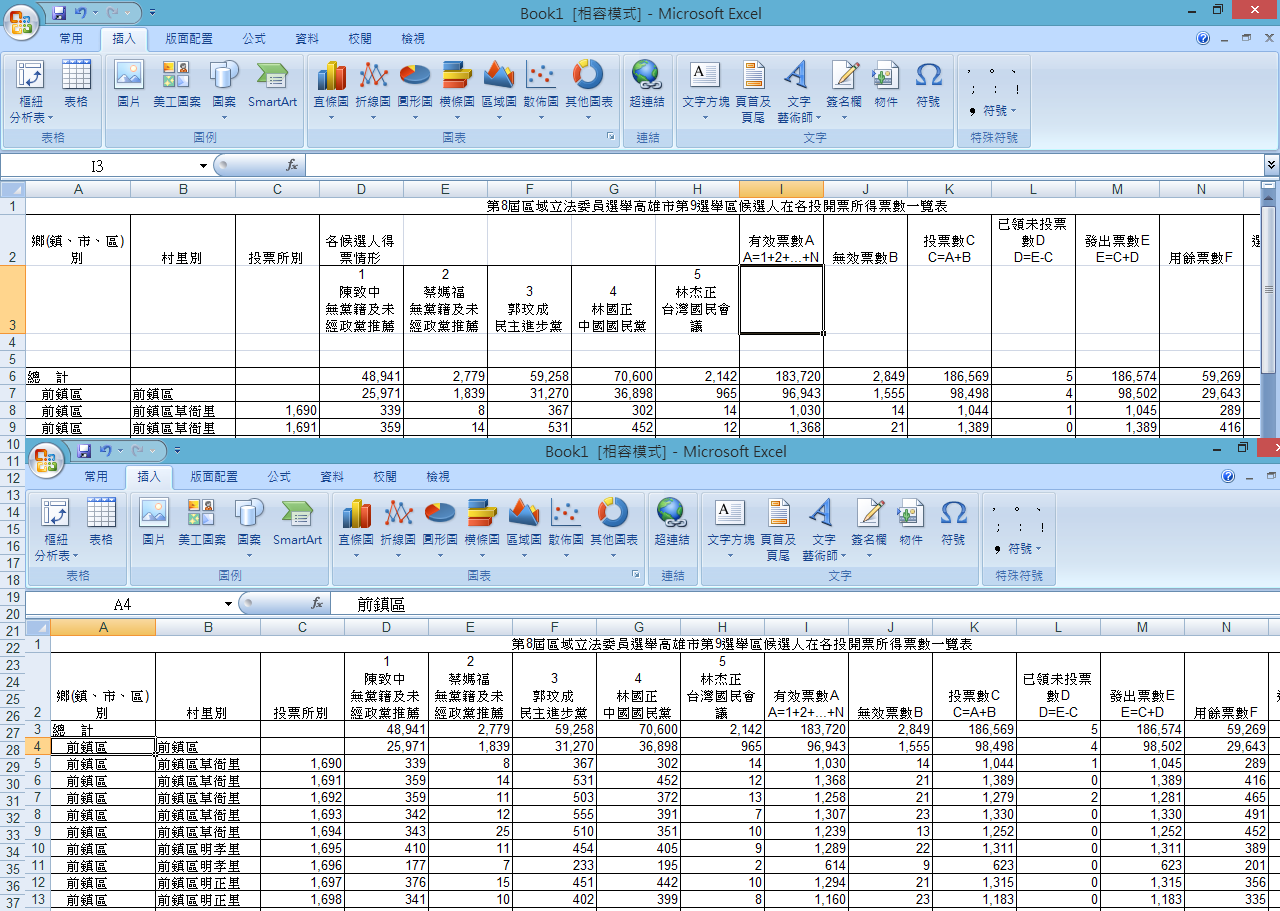Click 頁首及頁尾 icon in the upper ribbon
This screenshot has height=911, width=1280.
point(753,88)
